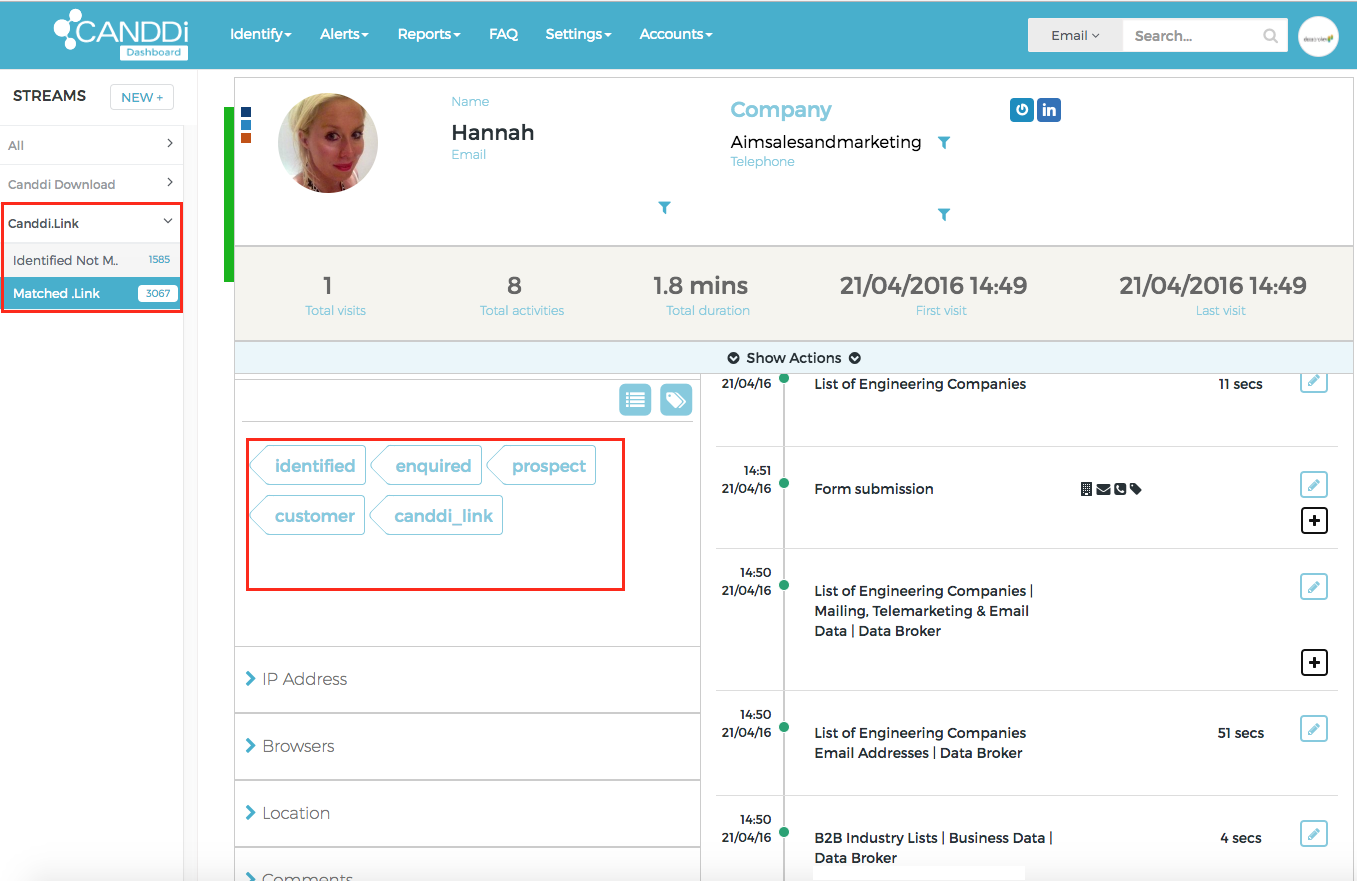Click the tag icon in Form submission row
Screen dimensions: 1357x881
[x=1135, y=489]
